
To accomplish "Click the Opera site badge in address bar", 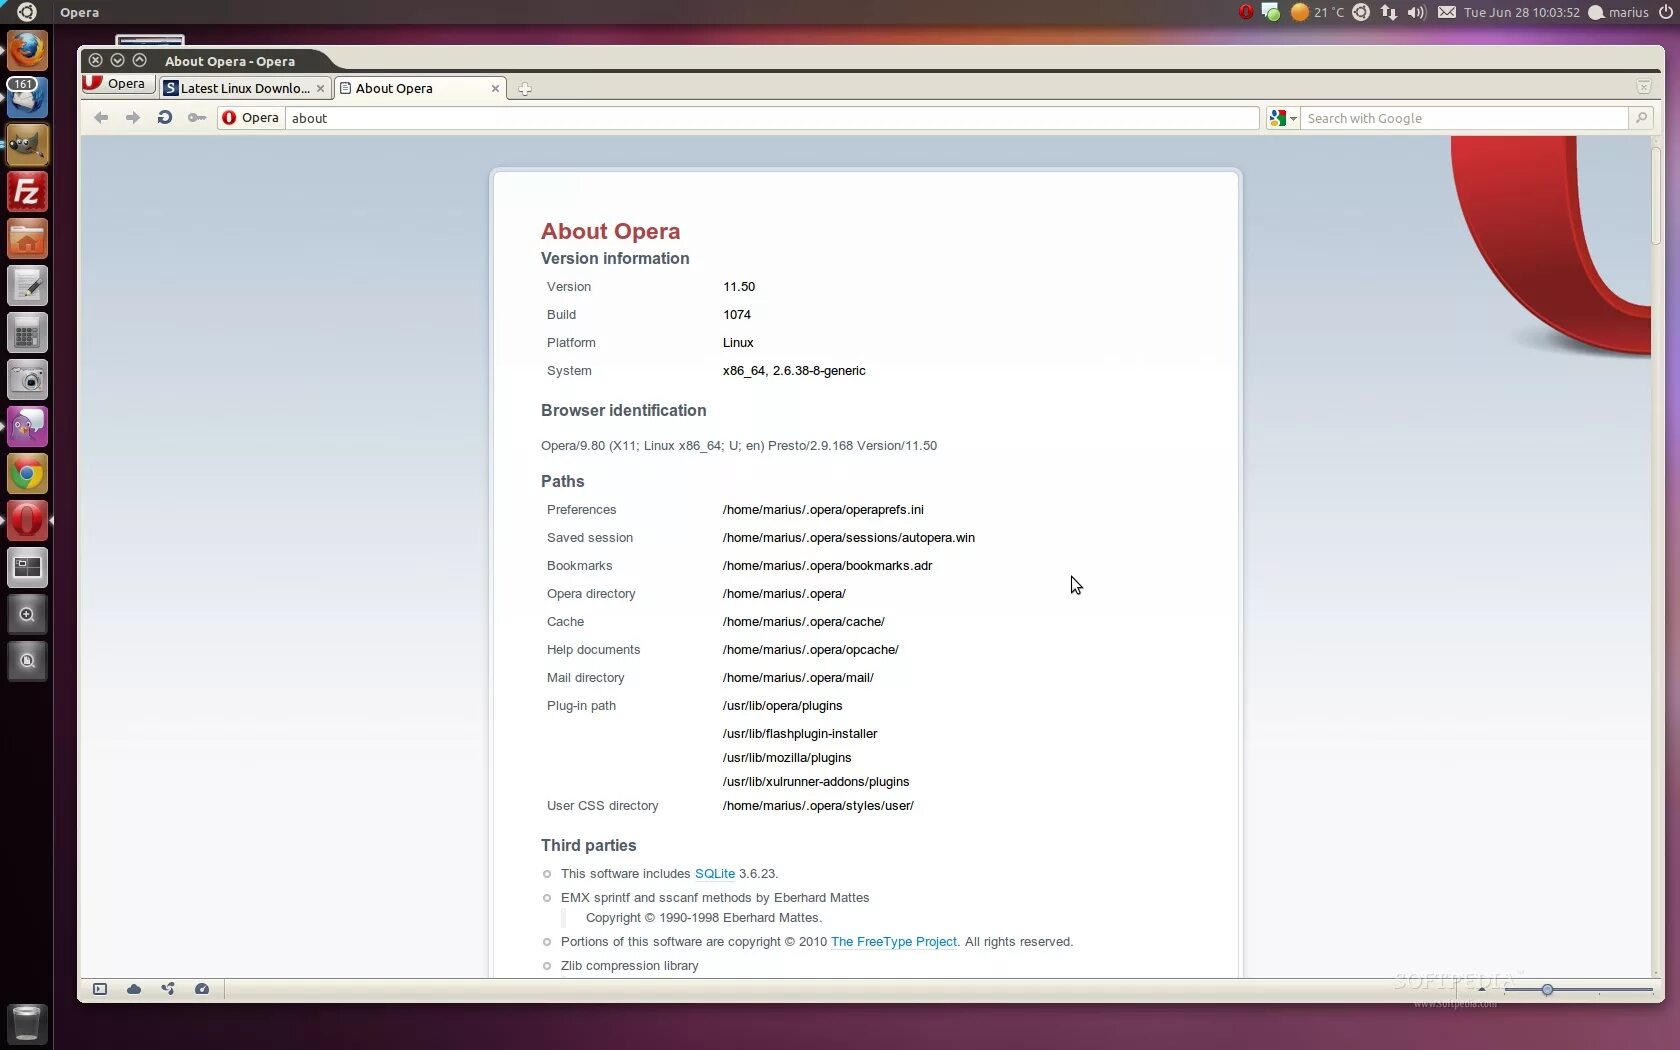I will pos(251,118).
